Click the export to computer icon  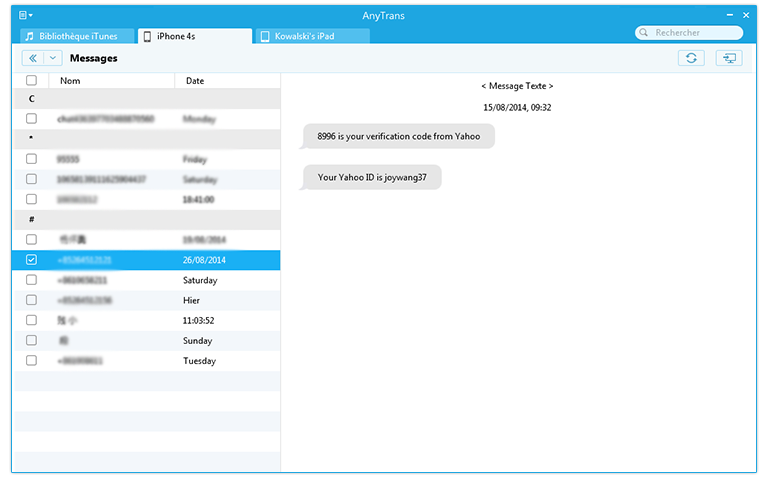coord(729,58)
